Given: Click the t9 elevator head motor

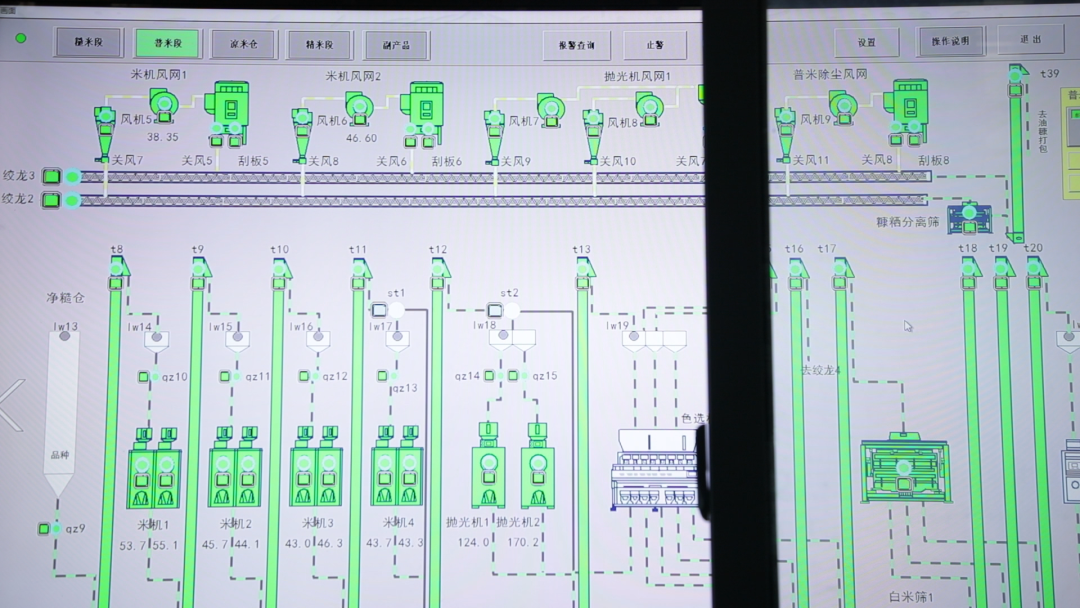Looking at the screenshot, I should point(199,268).
